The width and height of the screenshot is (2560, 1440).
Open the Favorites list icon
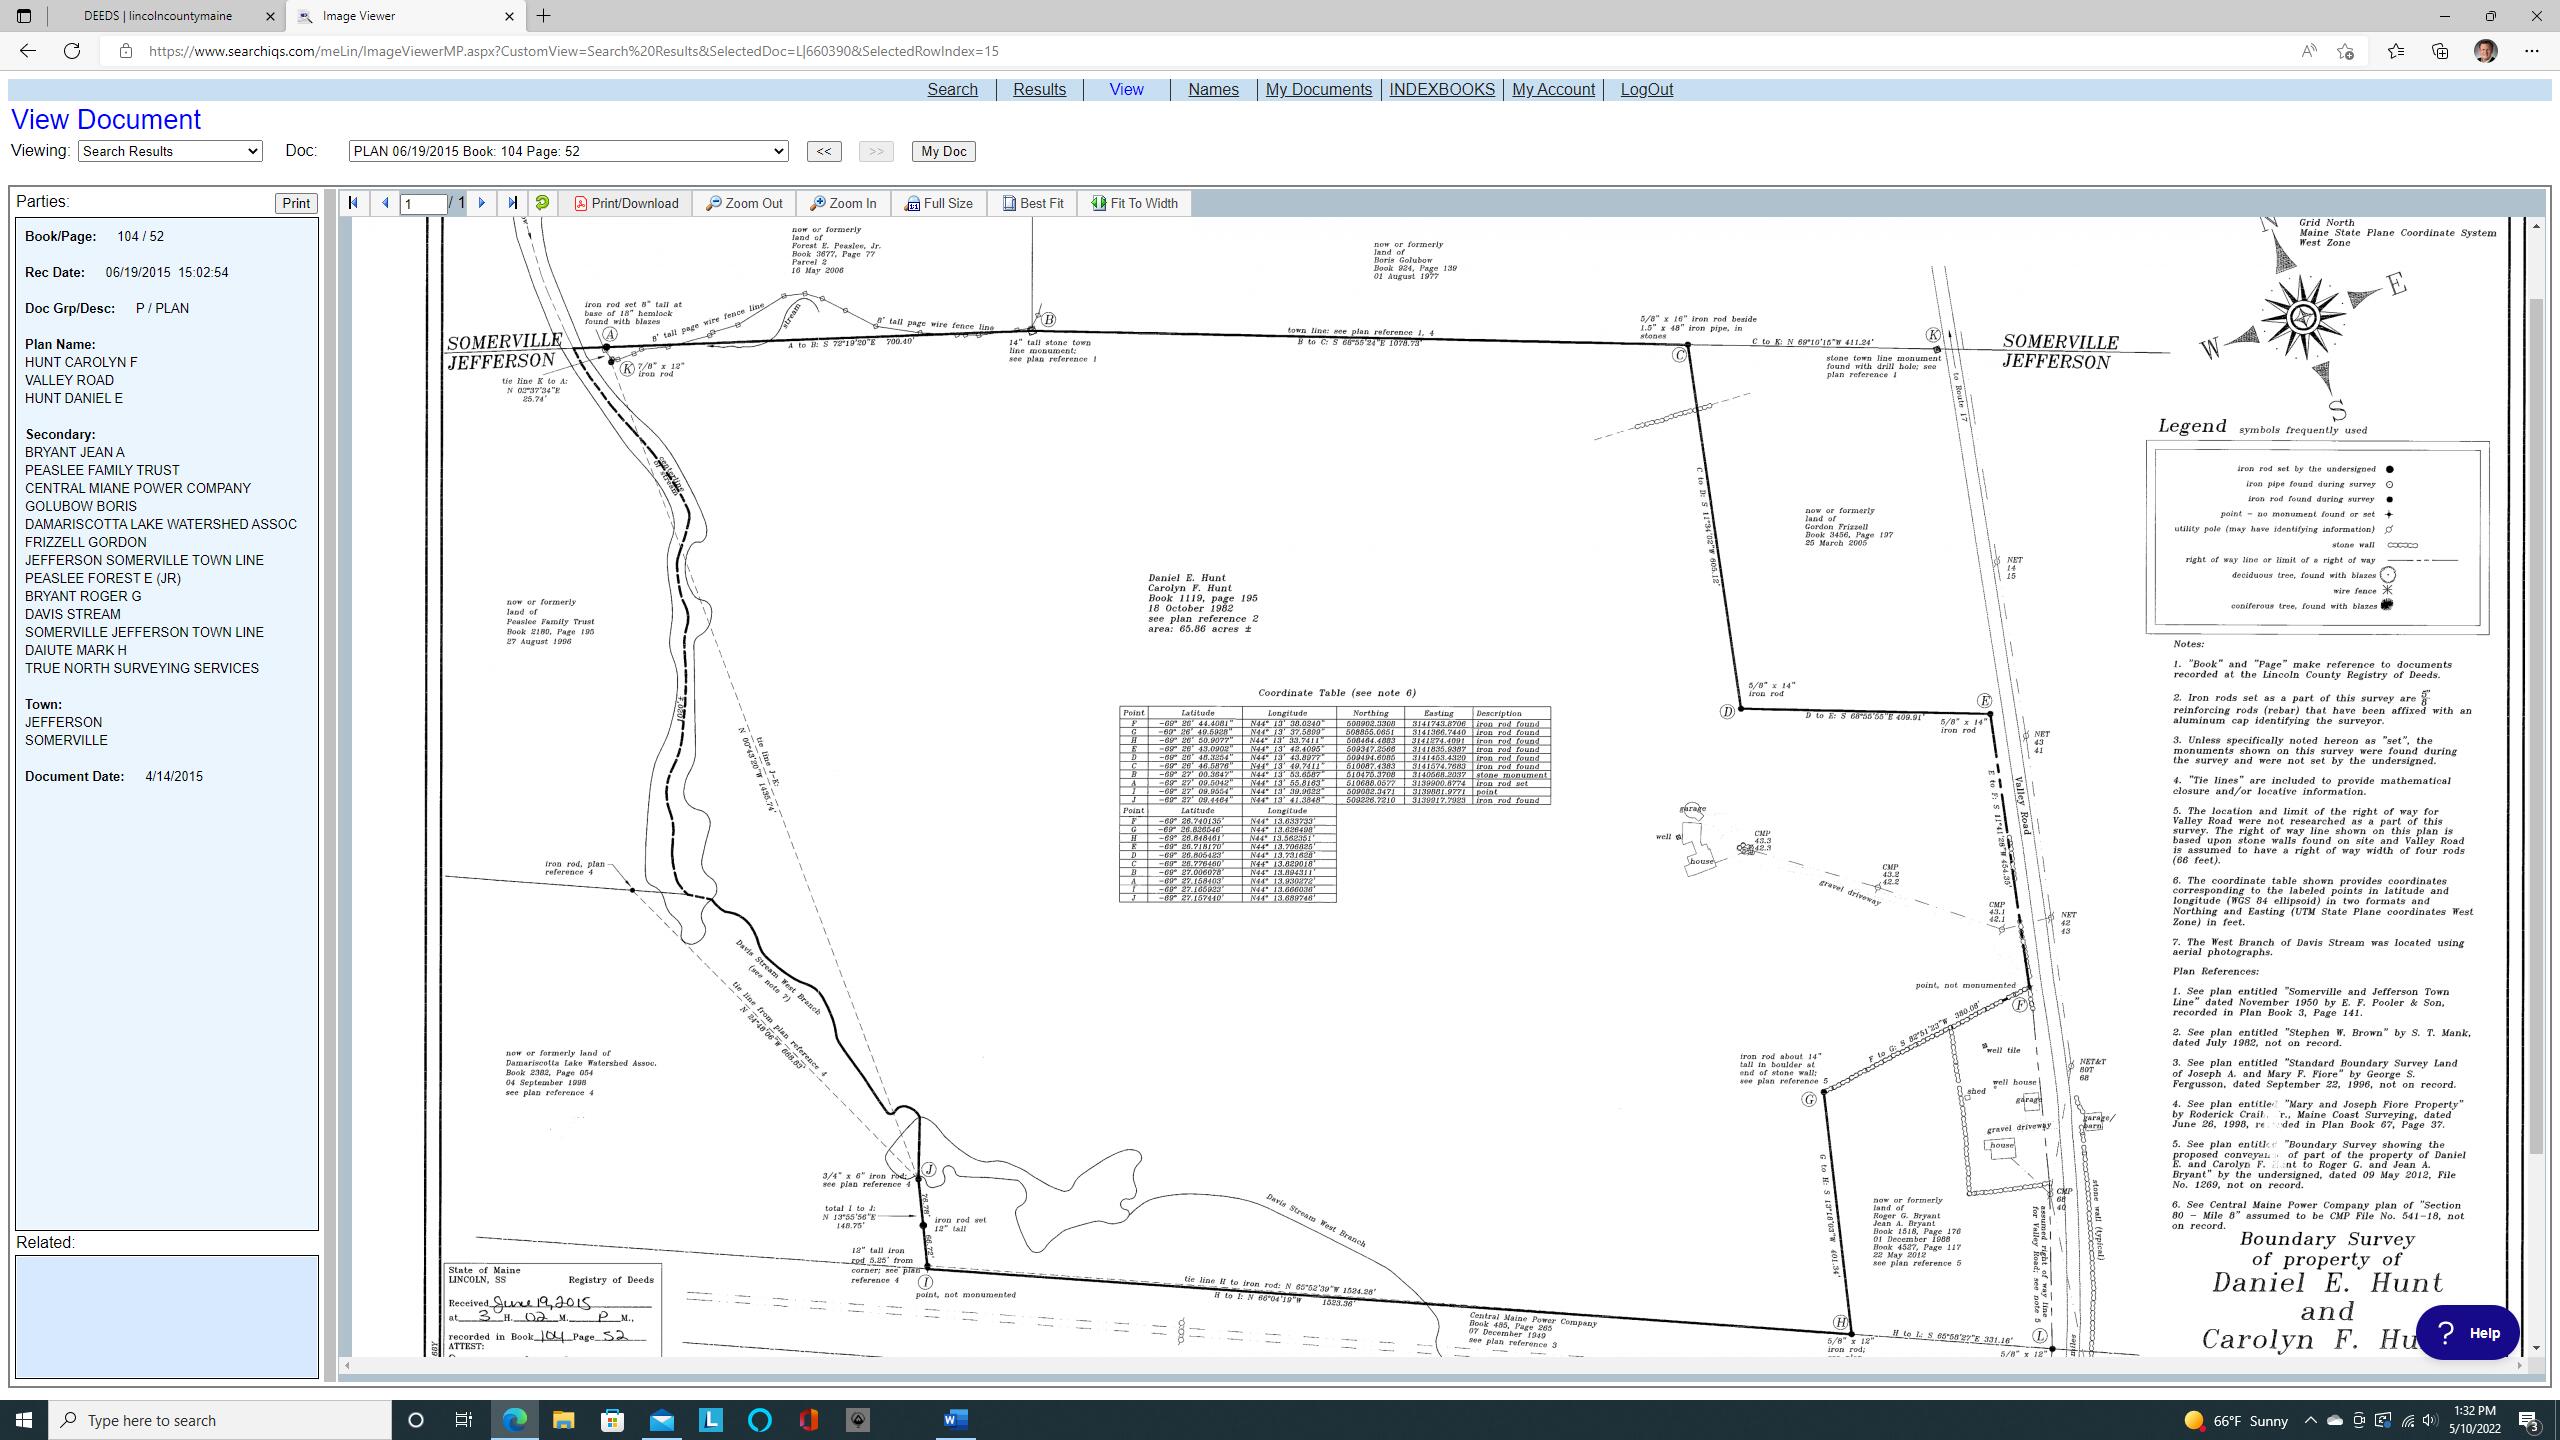click(2396, 51)
